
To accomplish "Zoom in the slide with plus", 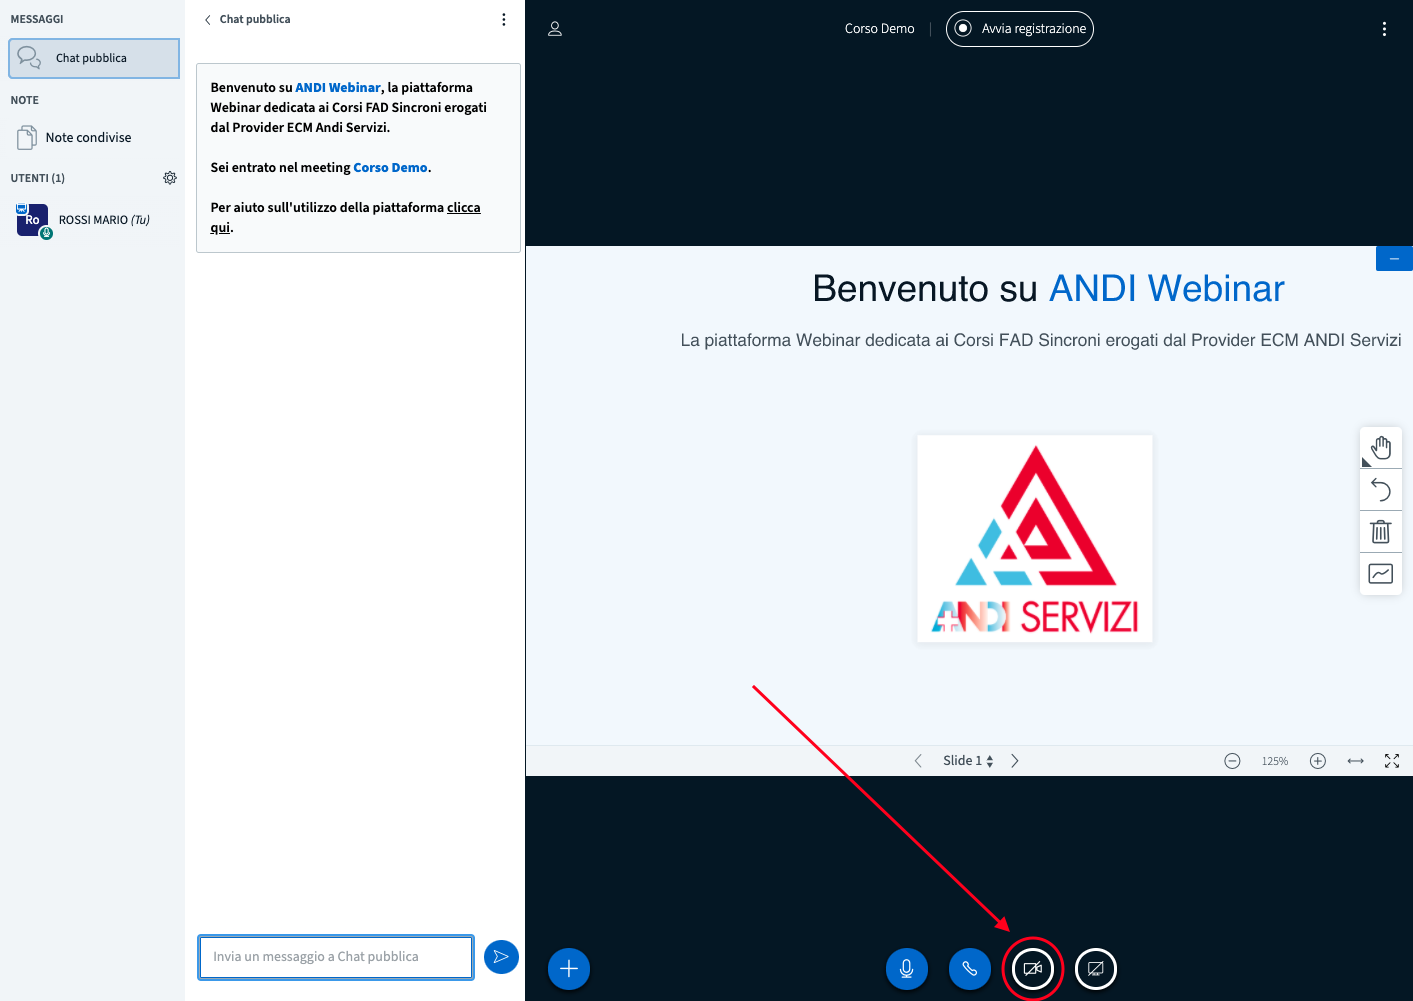I will click(1318, 761).
